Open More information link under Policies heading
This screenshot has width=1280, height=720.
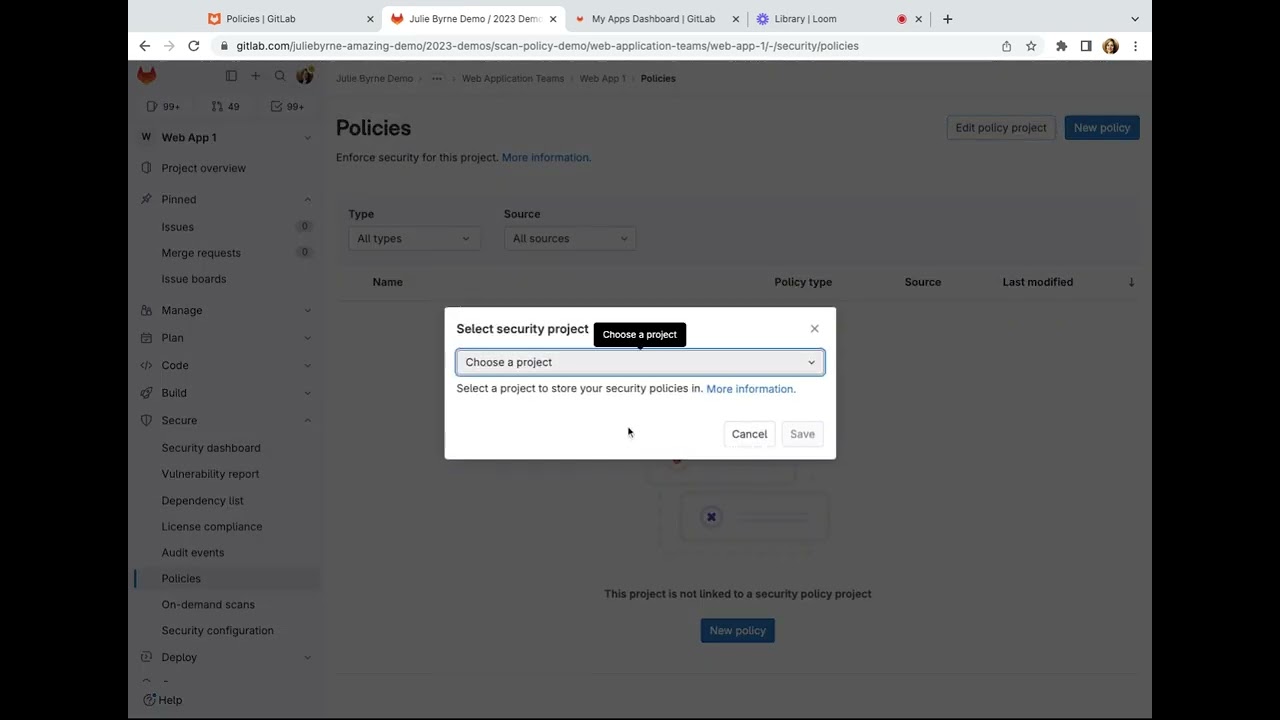coord(546,157)
